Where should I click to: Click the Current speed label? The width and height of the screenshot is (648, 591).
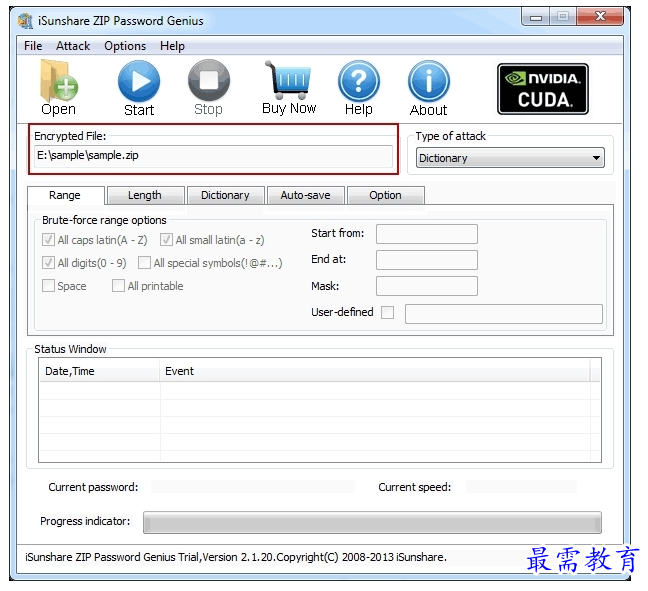tap(415, 487)
